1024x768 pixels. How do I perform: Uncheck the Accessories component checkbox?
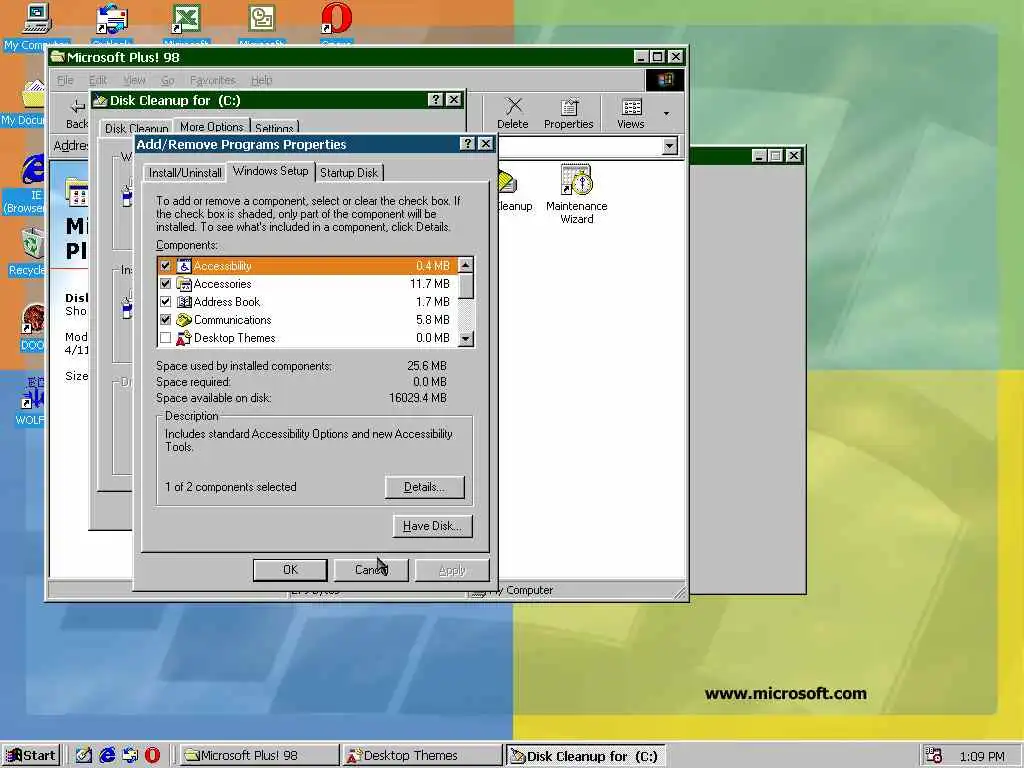pyautogui.click(x=165, y=284)
